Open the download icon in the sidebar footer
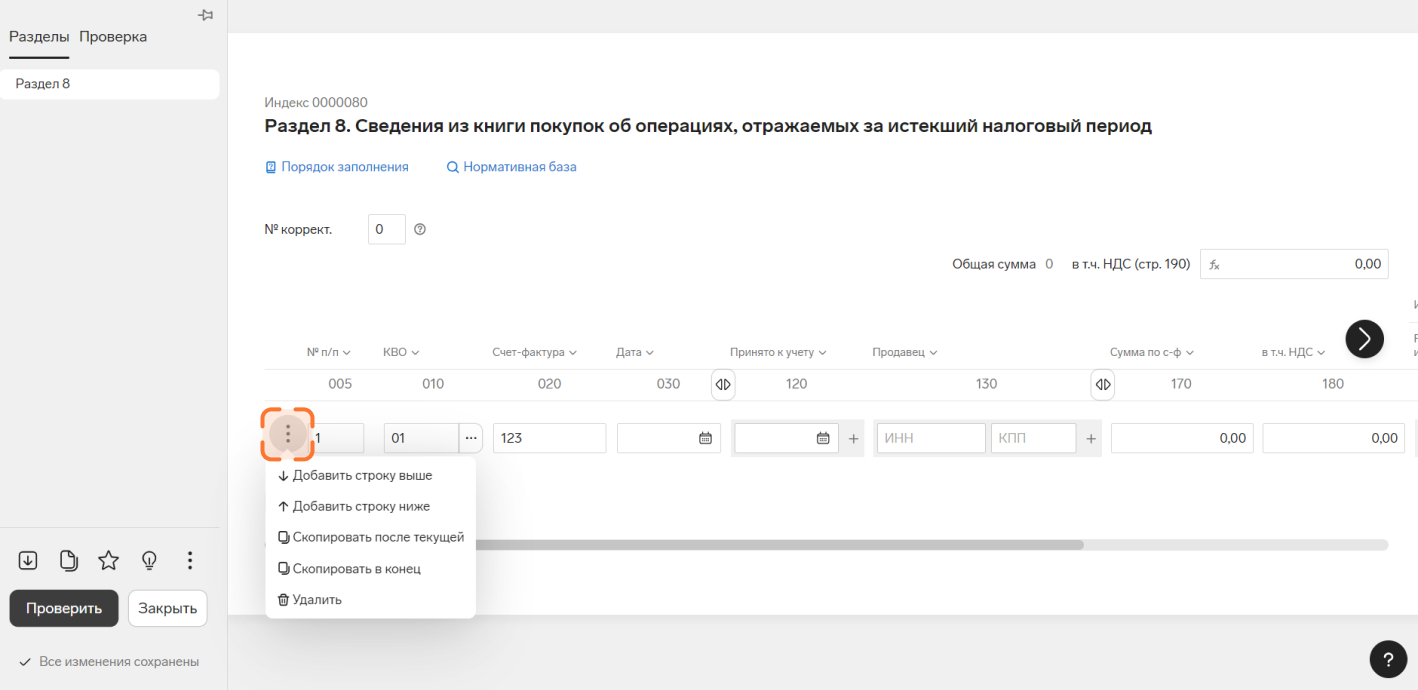 click(x=28, y=560)
